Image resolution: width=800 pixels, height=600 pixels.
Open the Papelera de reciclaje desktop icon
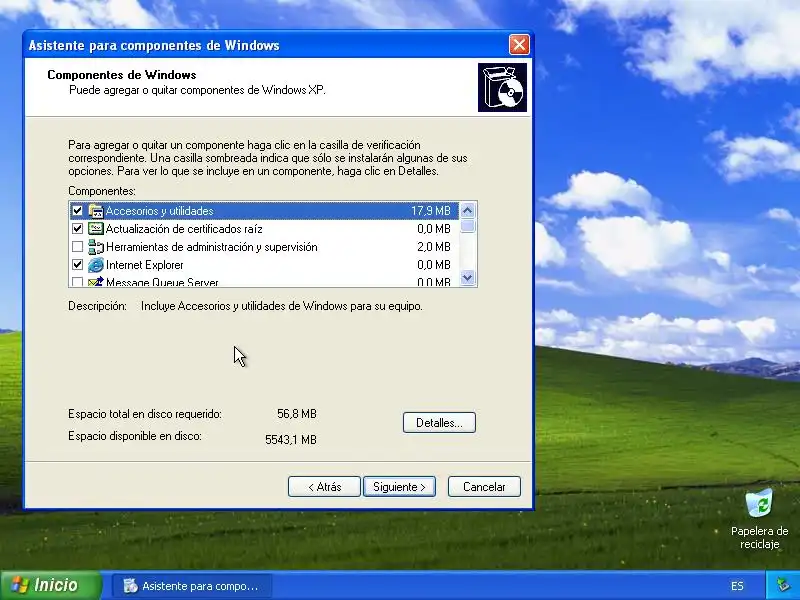pos(759,504)
